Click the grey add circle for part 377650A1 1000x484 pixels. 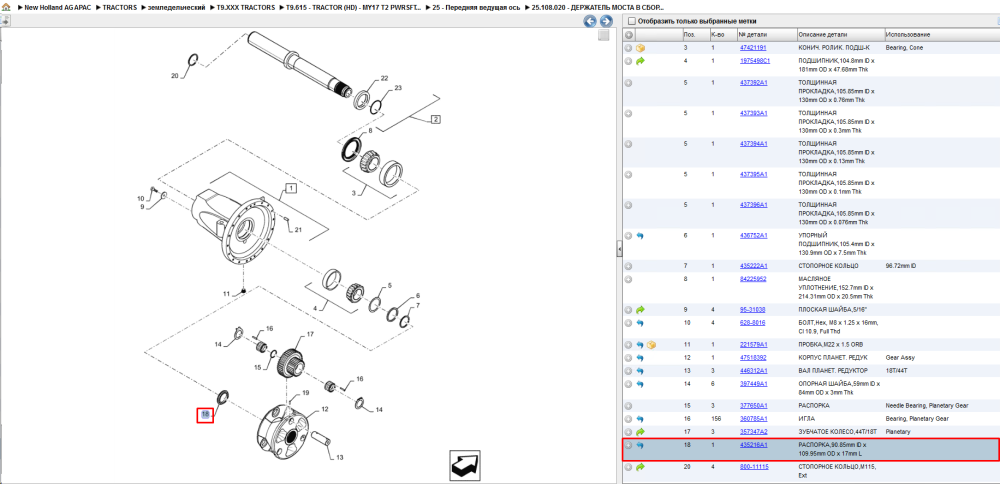629,406
